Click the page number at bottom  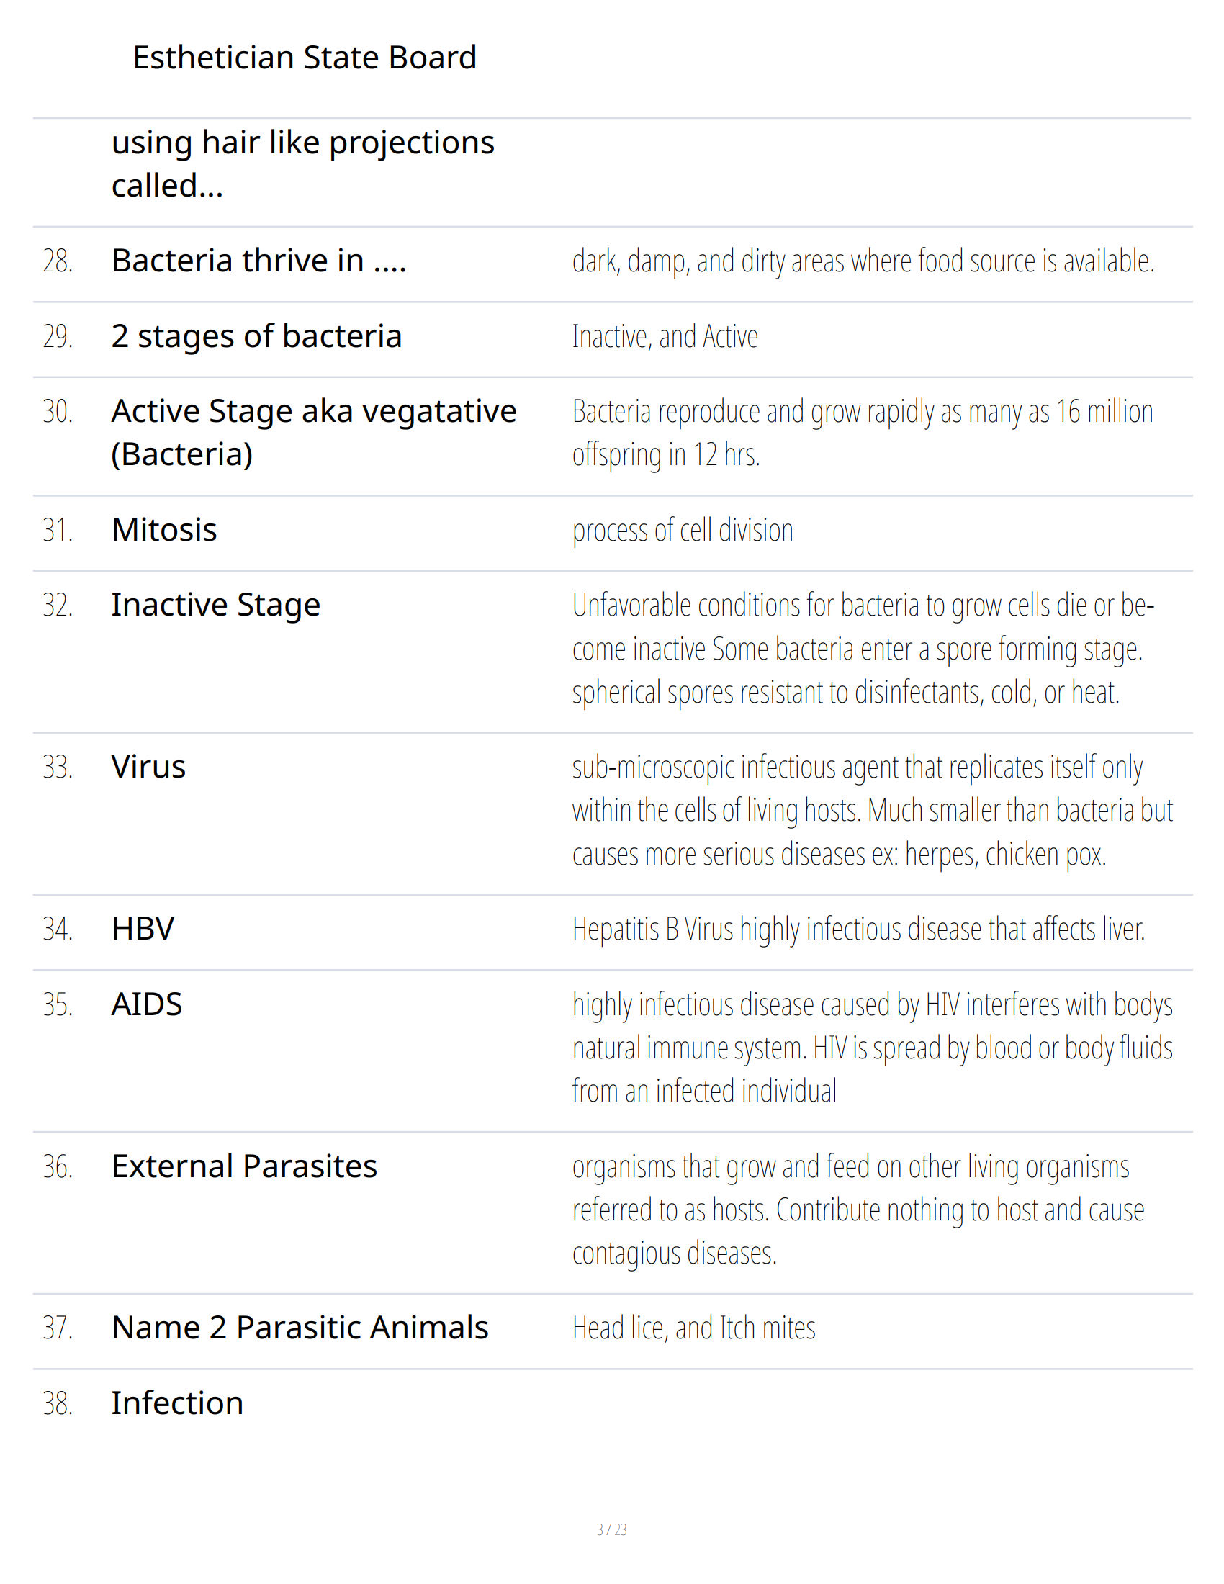612,1529
